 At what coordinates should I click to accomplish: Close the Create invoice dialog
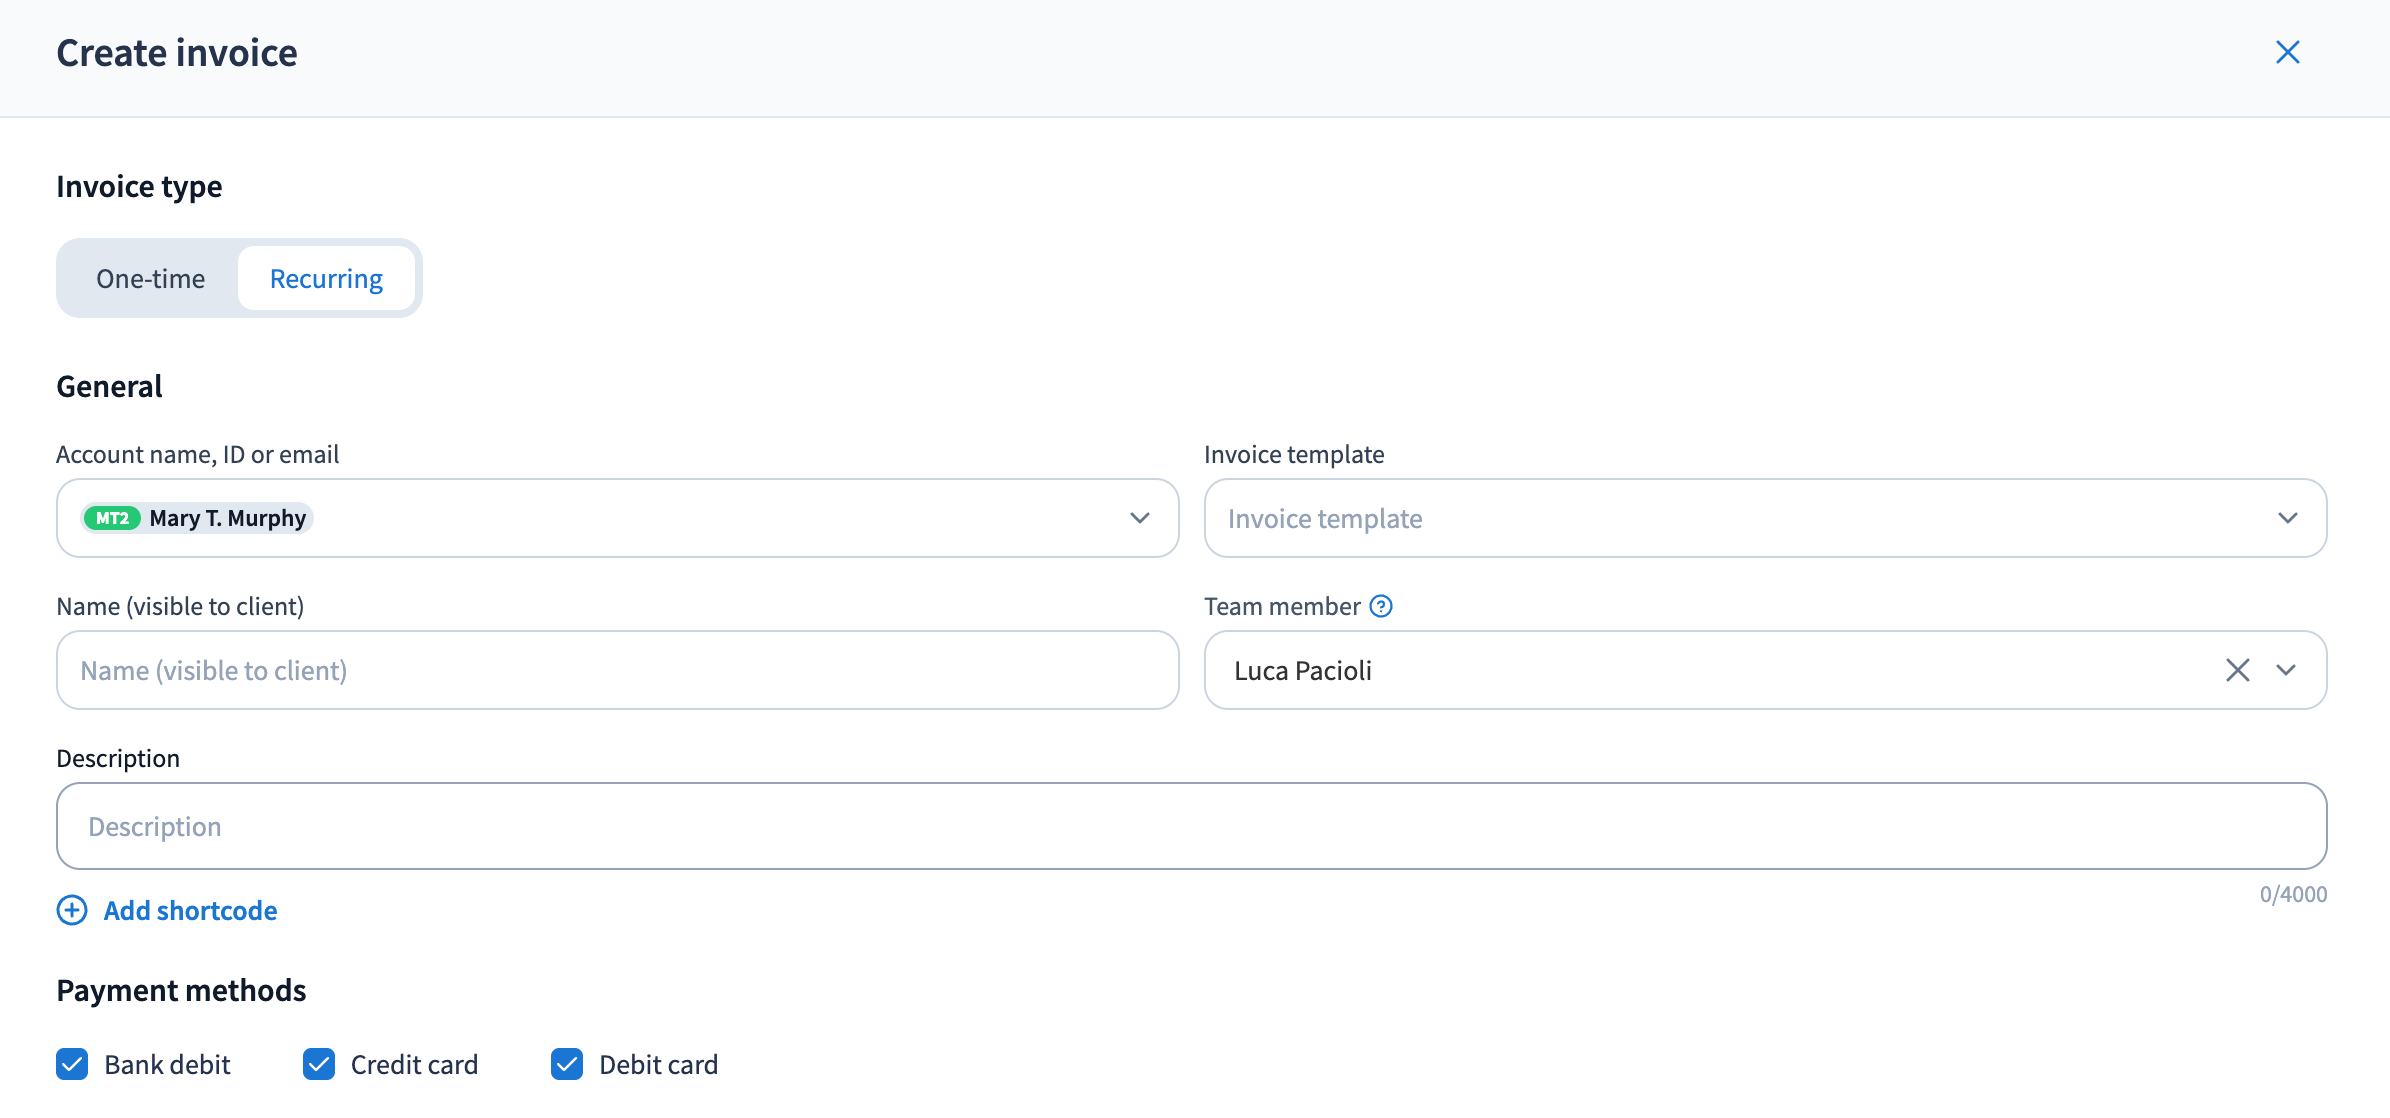click(x=2287, y=53)
